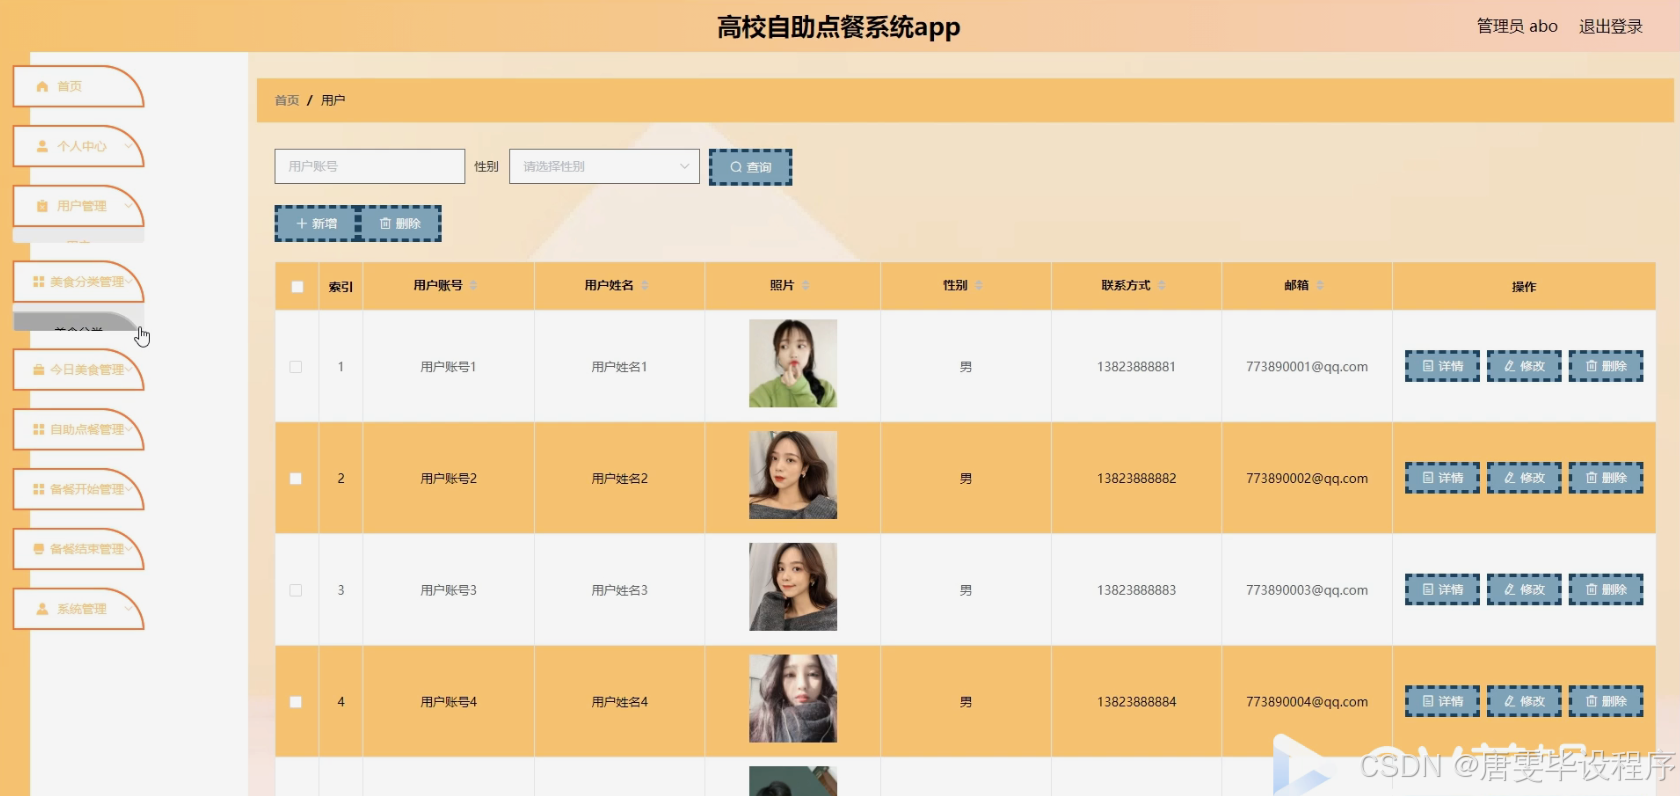Sort table by 用户姓名 column arrows
Image resolution: width=1680 pixels, height=796 pixels.
pos(644,286)
